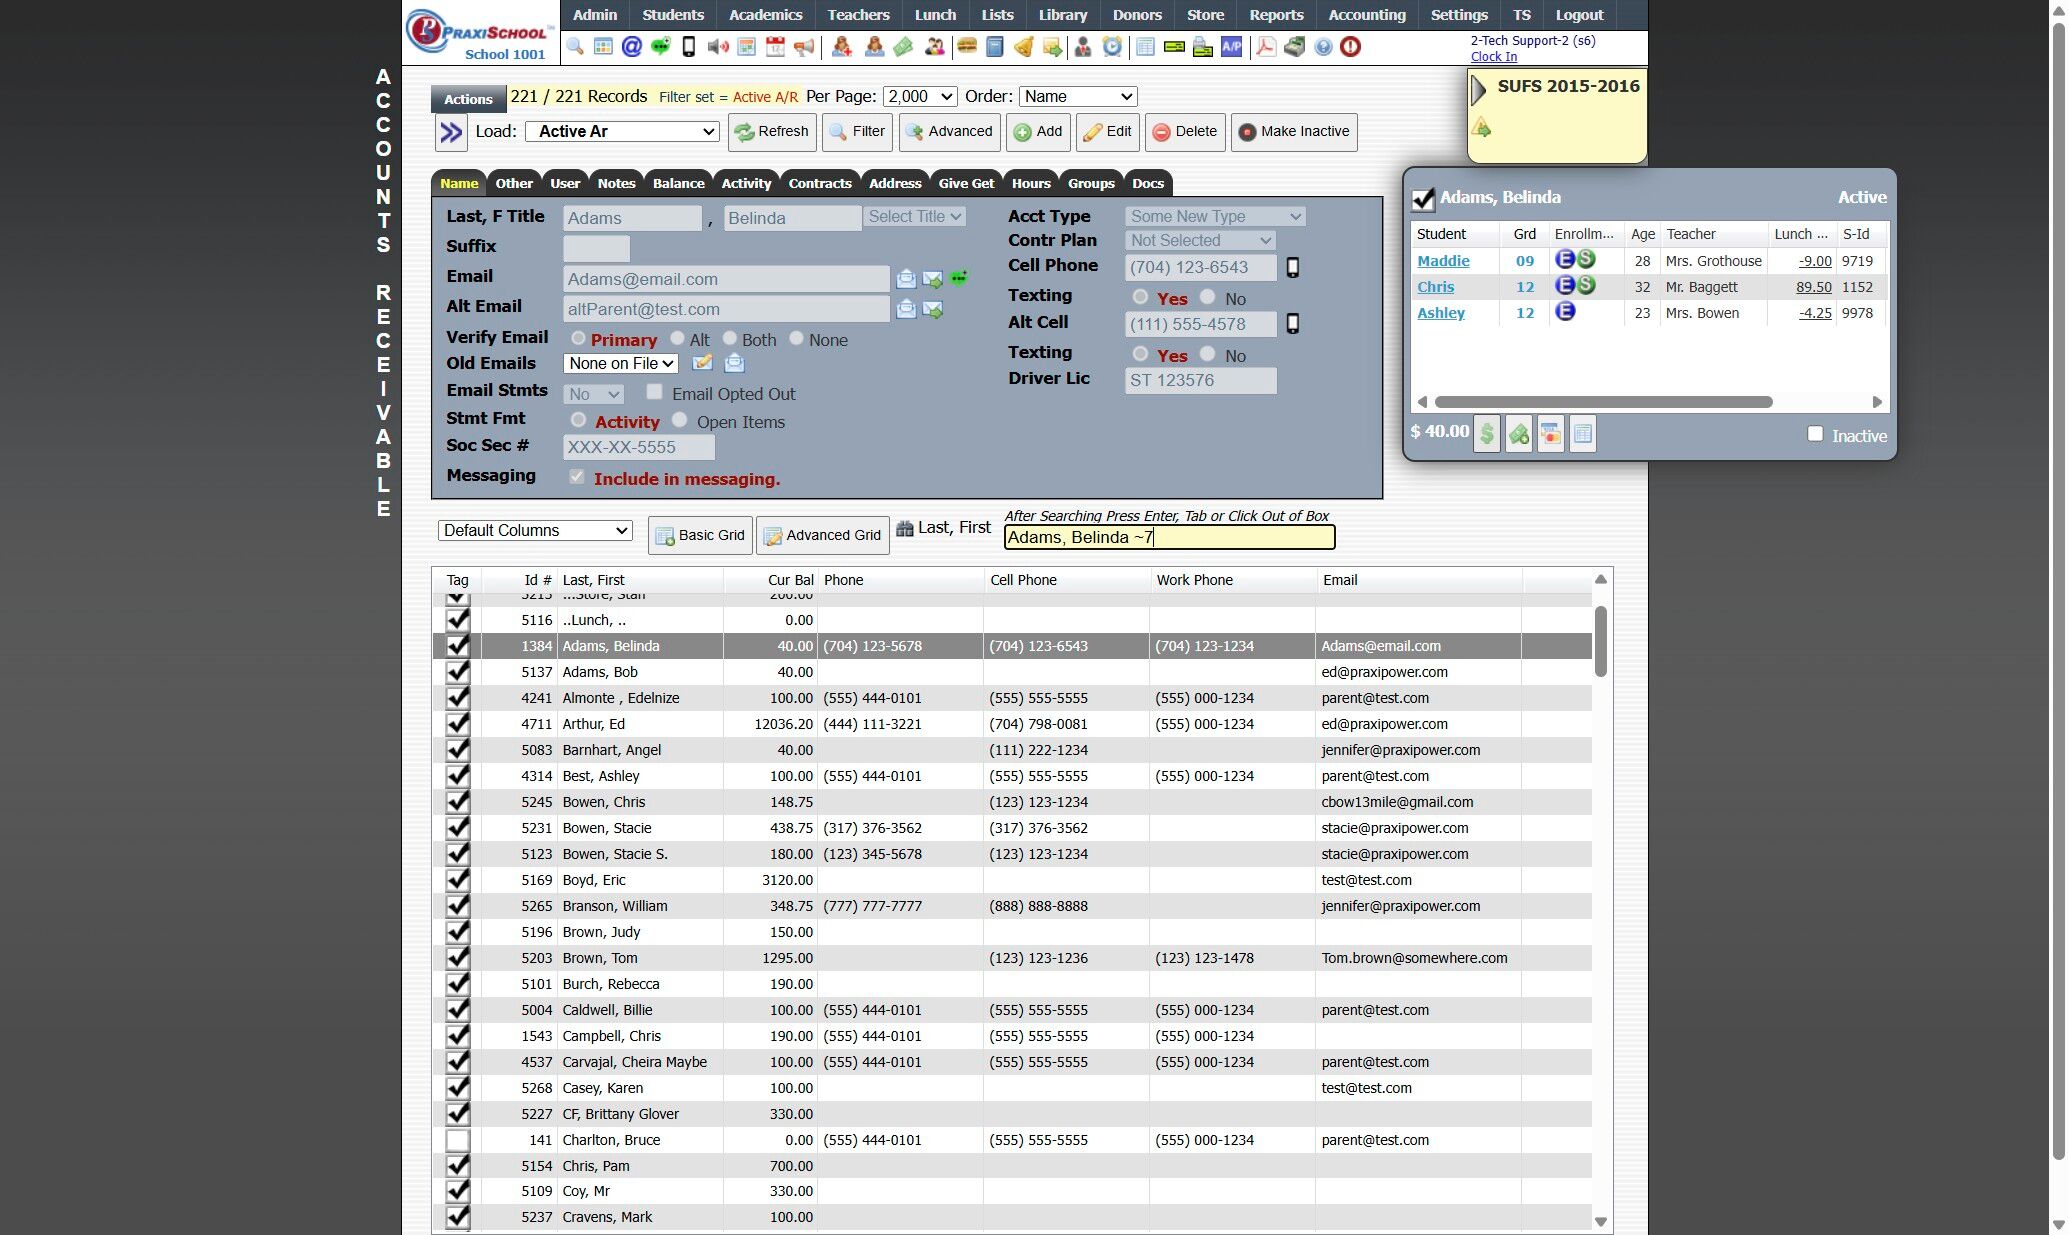Open the Per Page dropdown
2069x1235 pixels.
point(919,97)
